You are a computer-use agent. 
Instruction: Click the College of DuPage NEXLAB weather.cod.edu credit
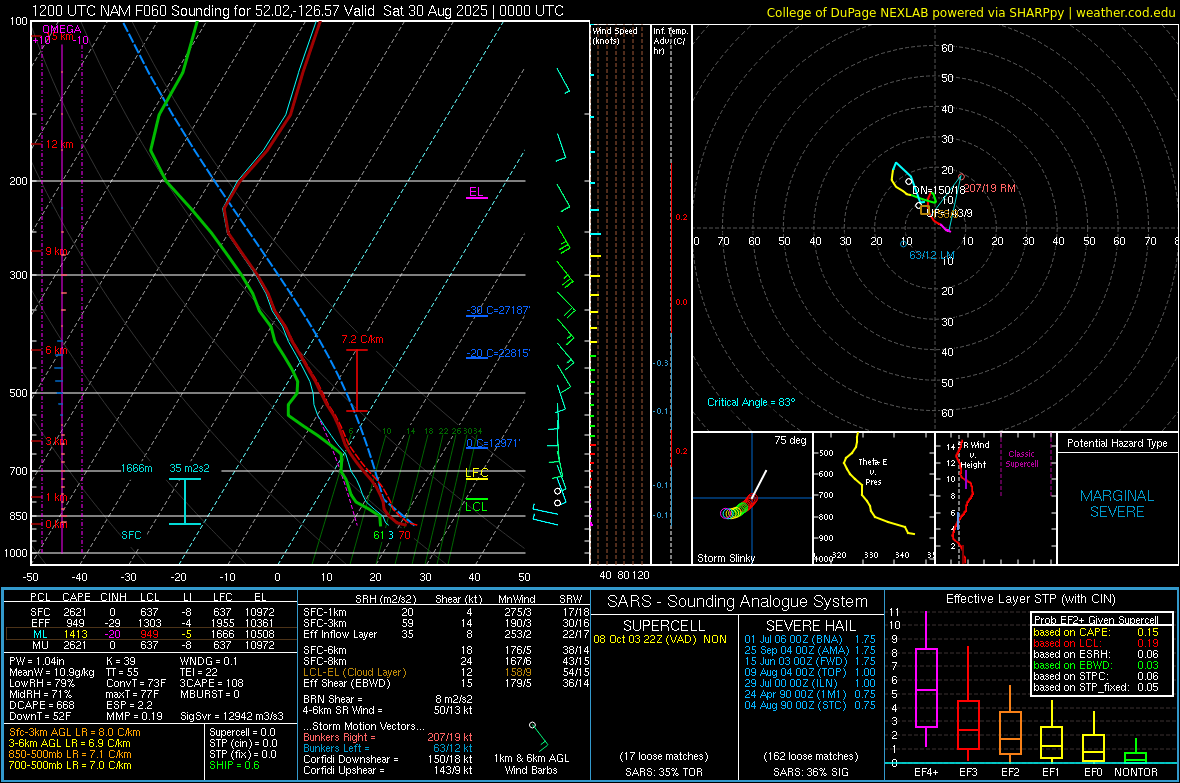(x=970, y=12)
